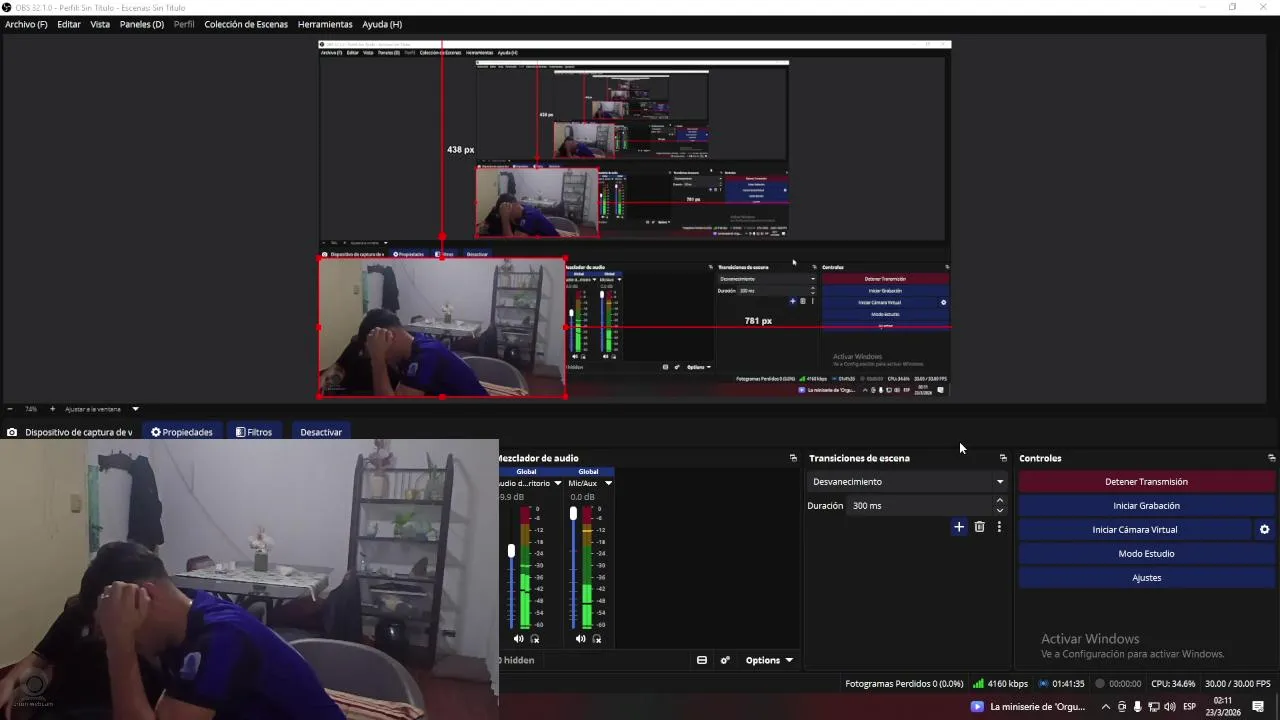Switch the ESP input language indicator

tap(1190, 707)
